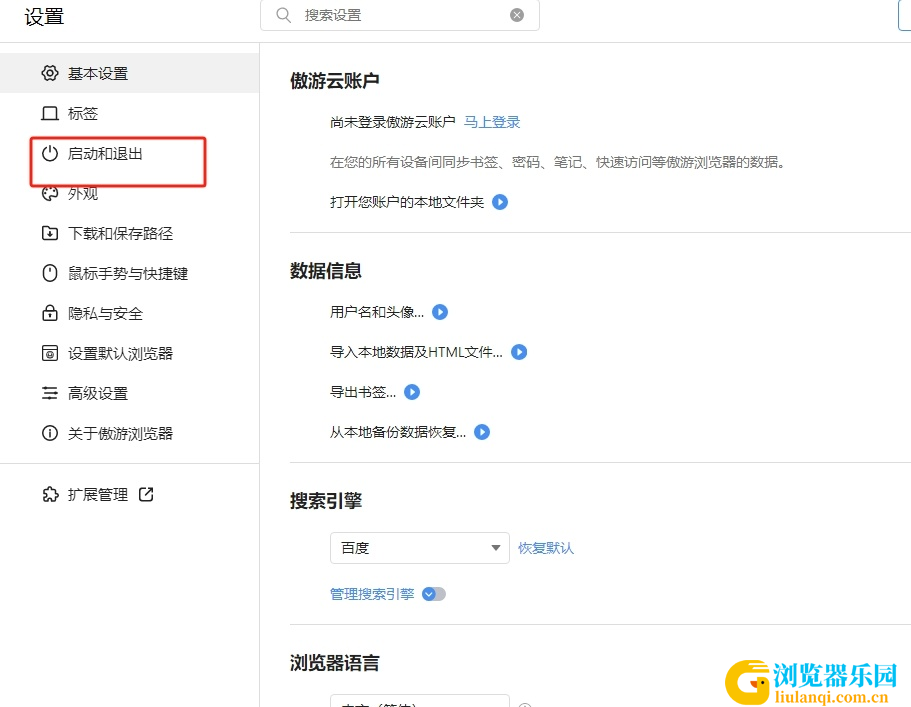Select 标签 in the sidebar
The width and height of the screenshot is (911, 707).
[130, 113]
